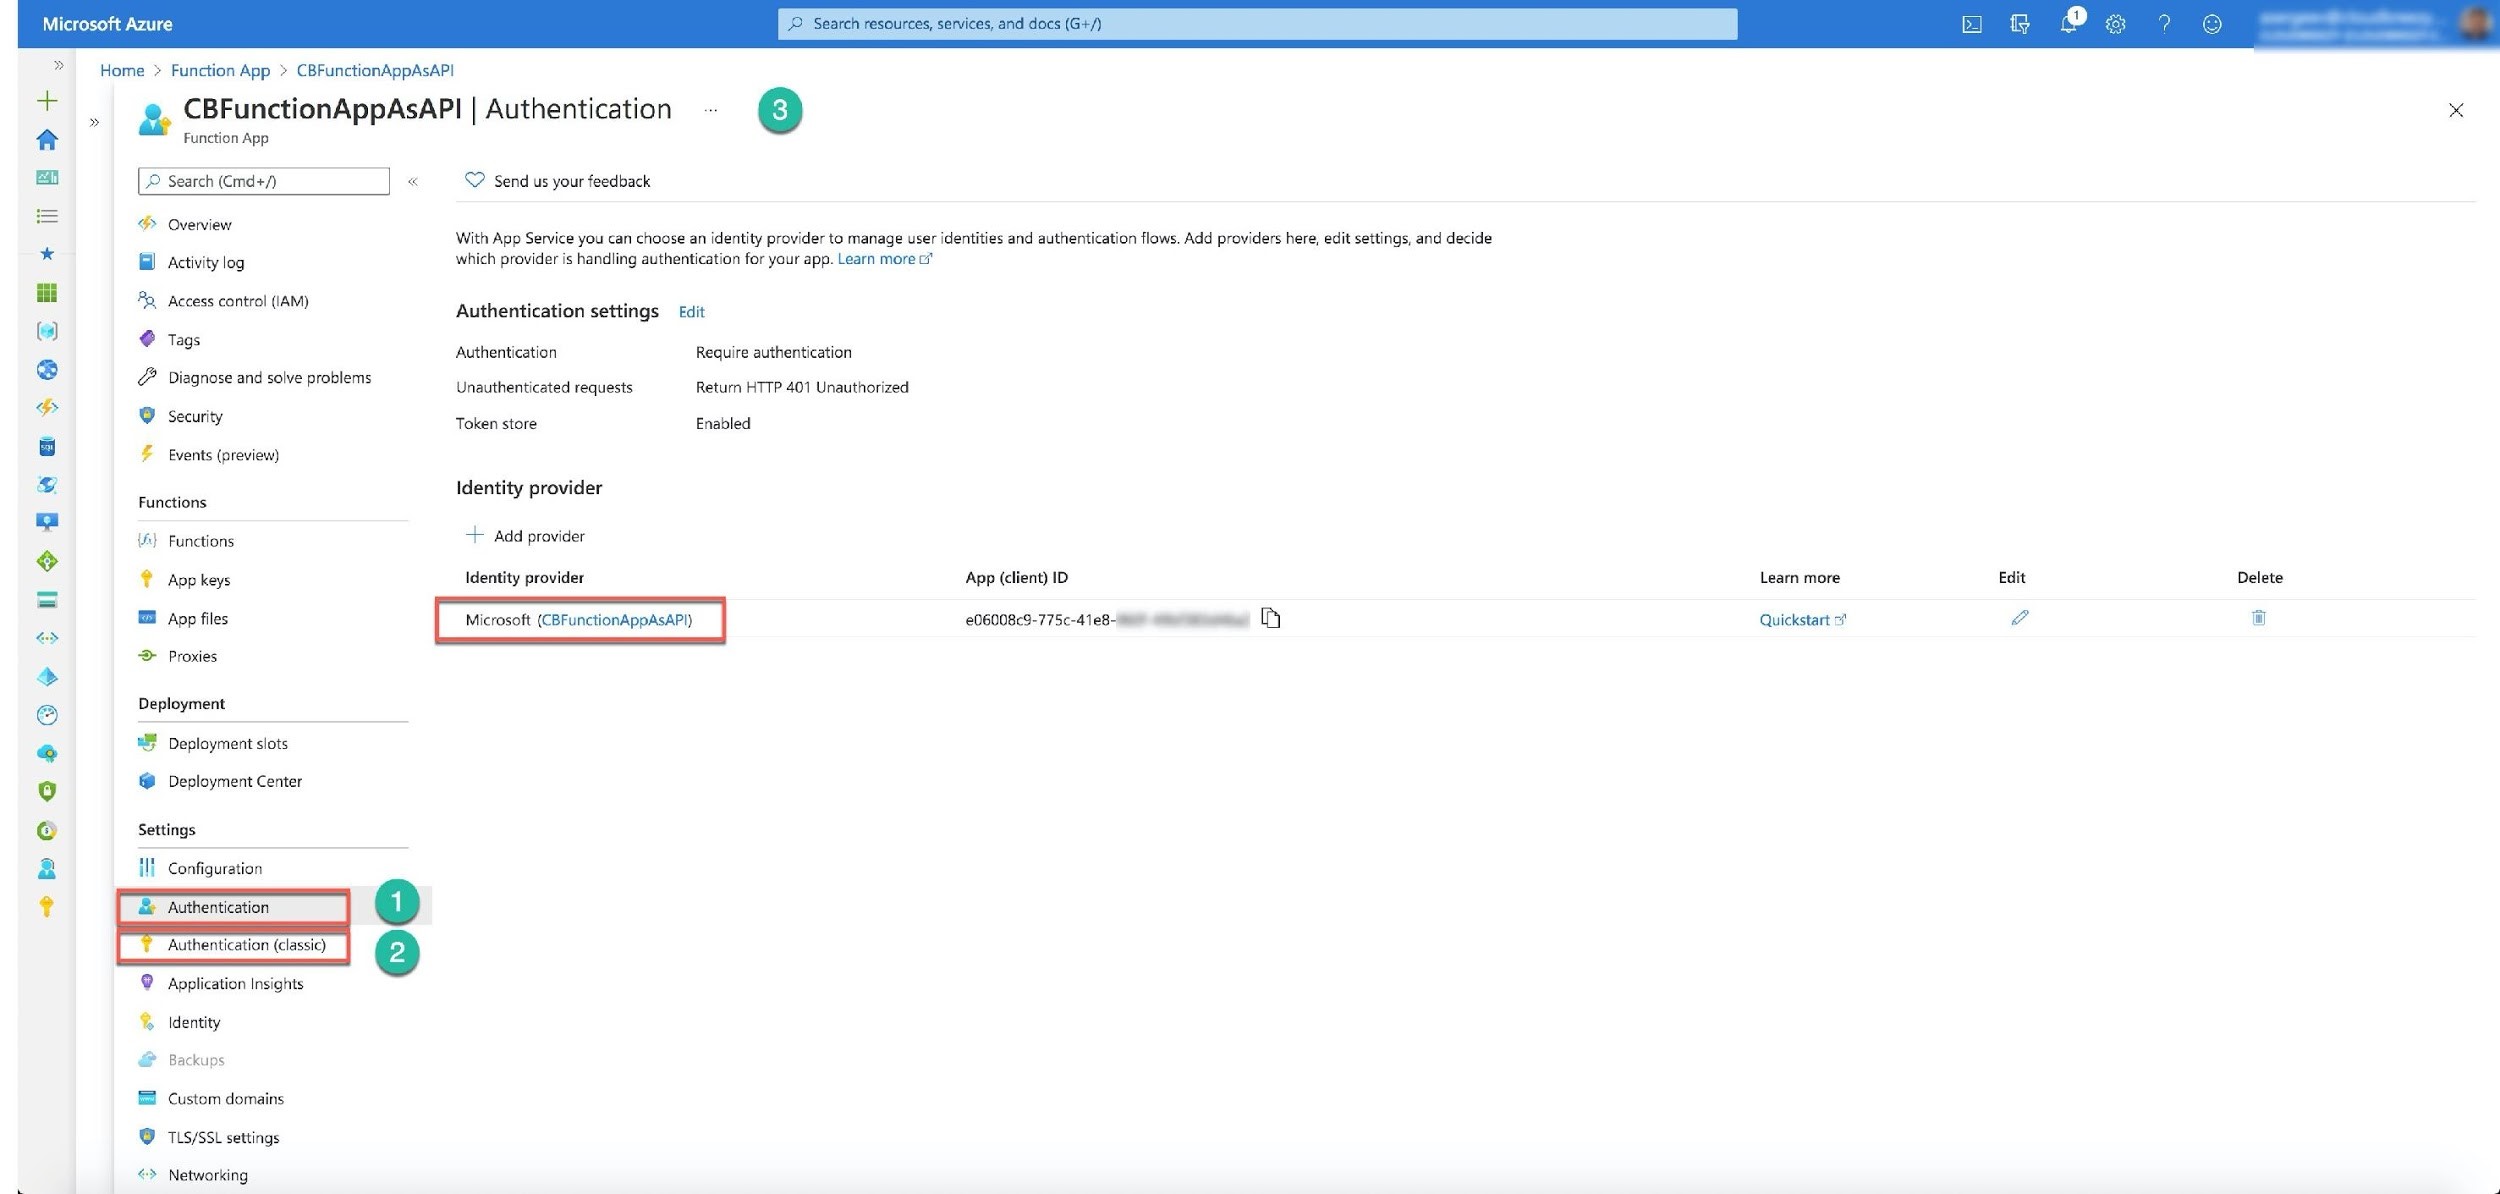Image resolution: width=2500 pixels, height=1194 pixels.
Task: Open All resources grid icon in rail
Action: coord(47,292)
